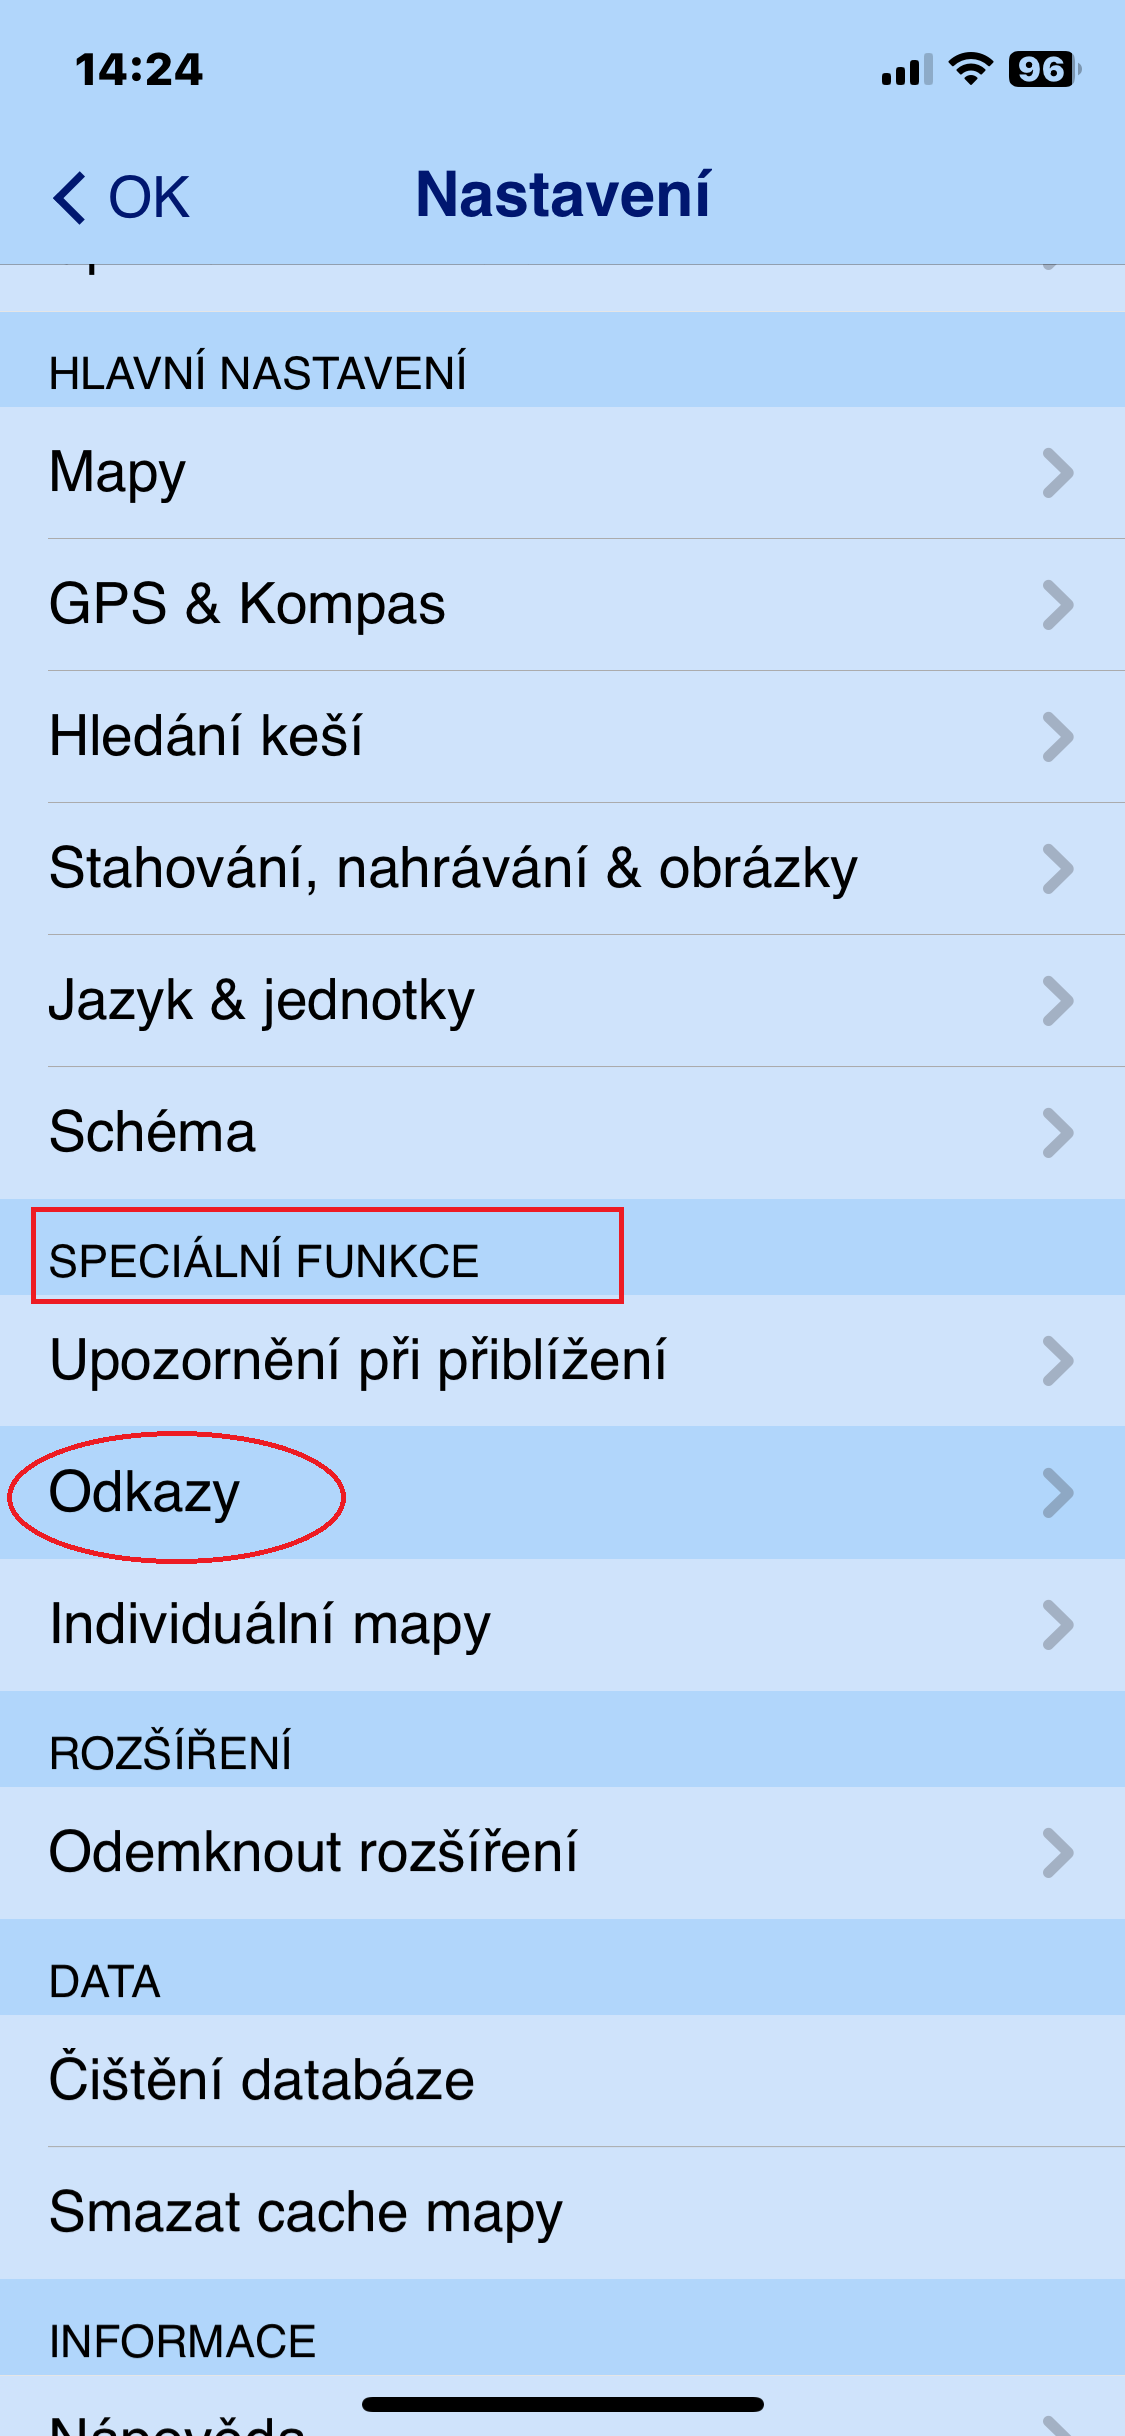The width and height of the screenshot is (1125, 2436).
Task: Open the Mapy settings row
Action: pos(562,473)
